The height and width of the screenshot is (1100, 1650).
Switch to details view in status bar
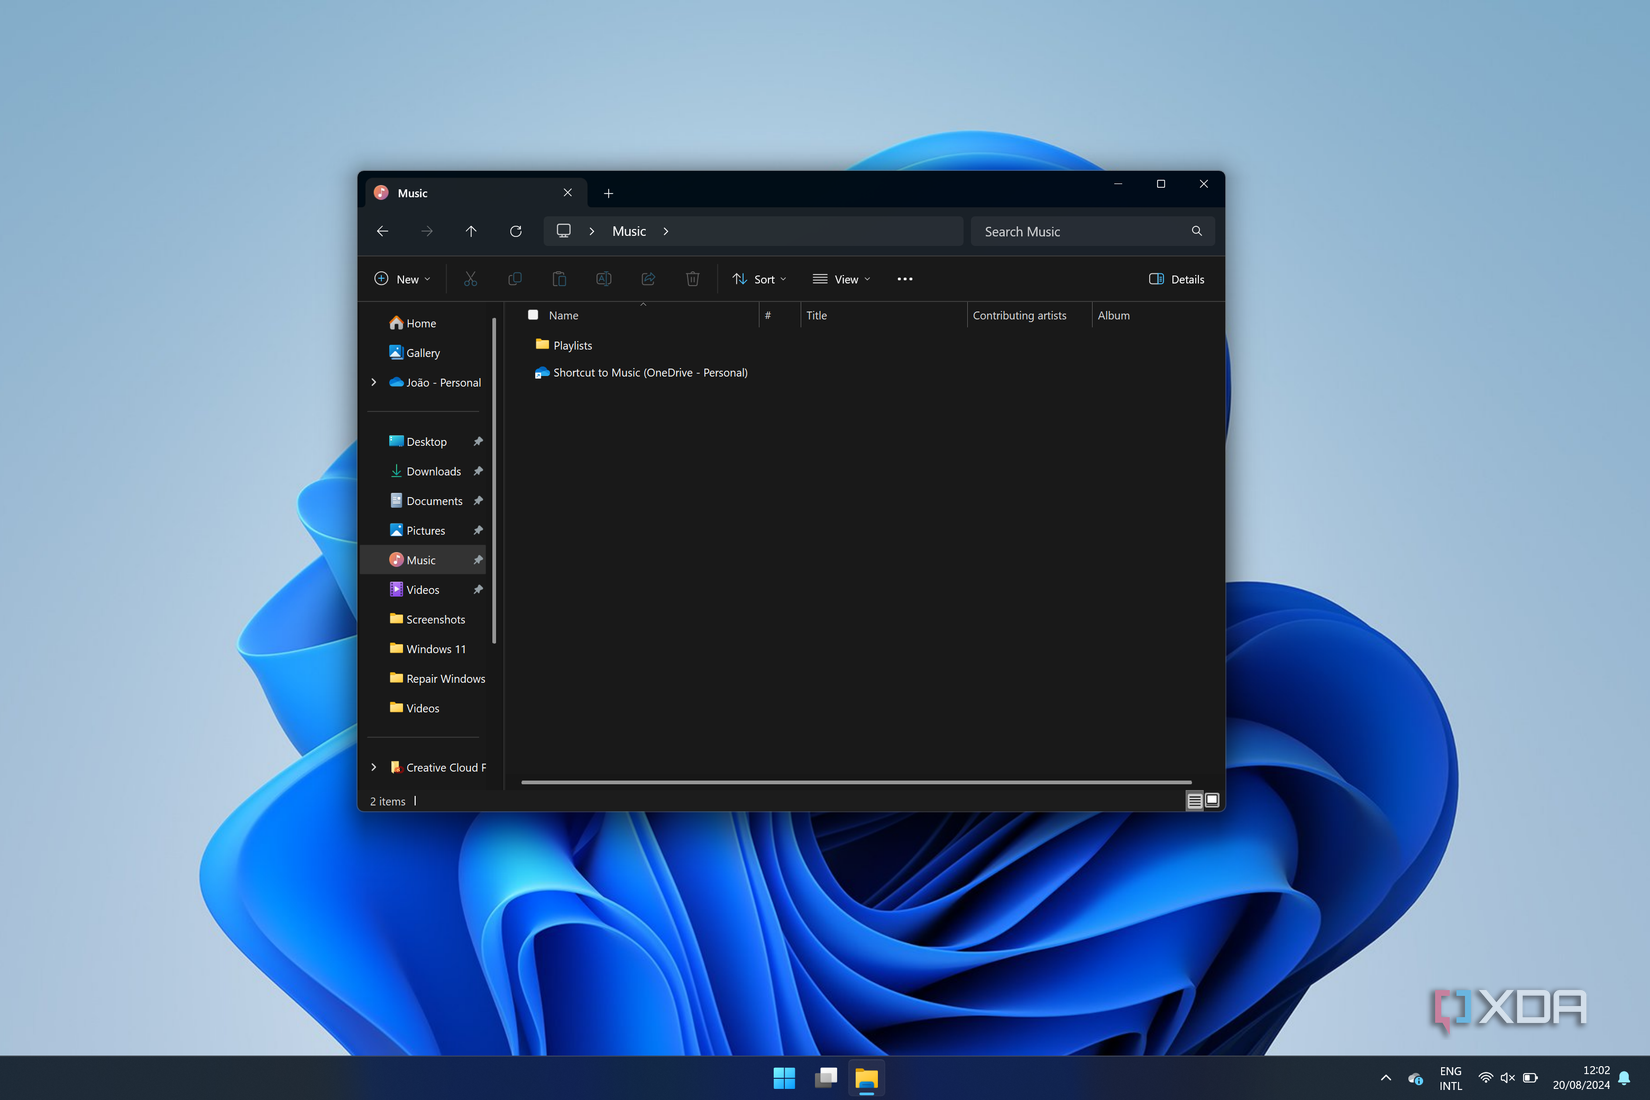pyautogui.click(x=1193, y=800)
